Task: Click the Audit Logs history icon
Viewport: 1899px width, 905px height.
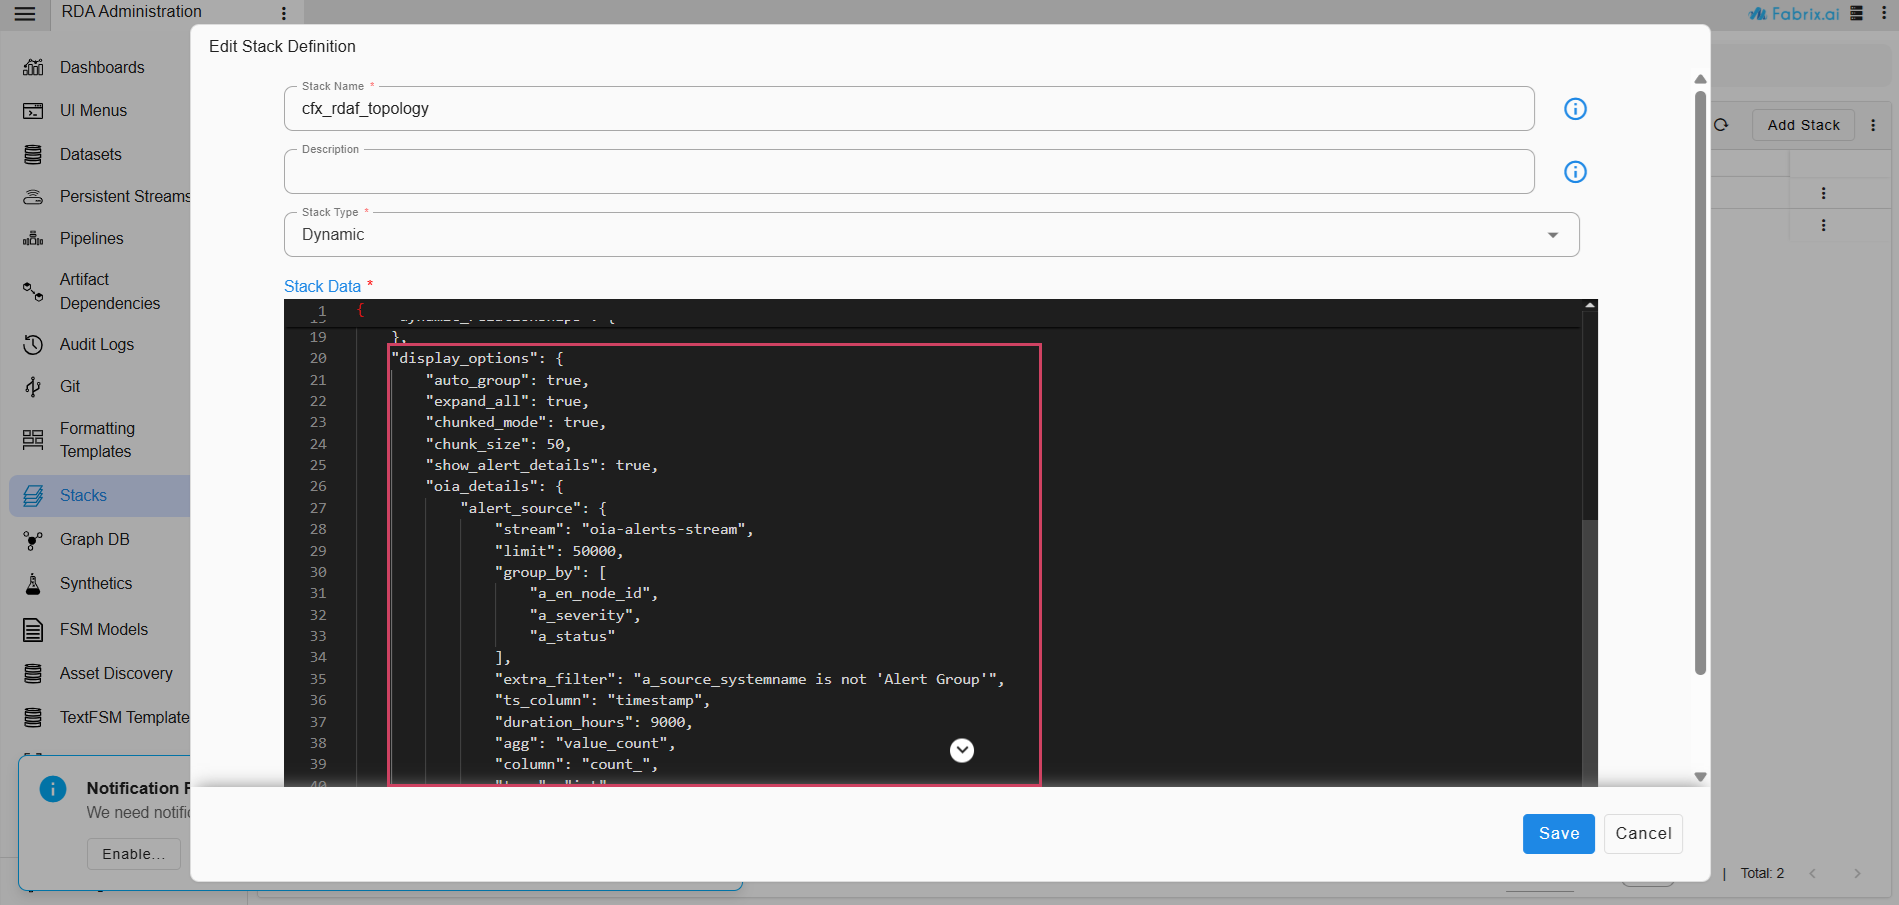Action: click(33, 344)
